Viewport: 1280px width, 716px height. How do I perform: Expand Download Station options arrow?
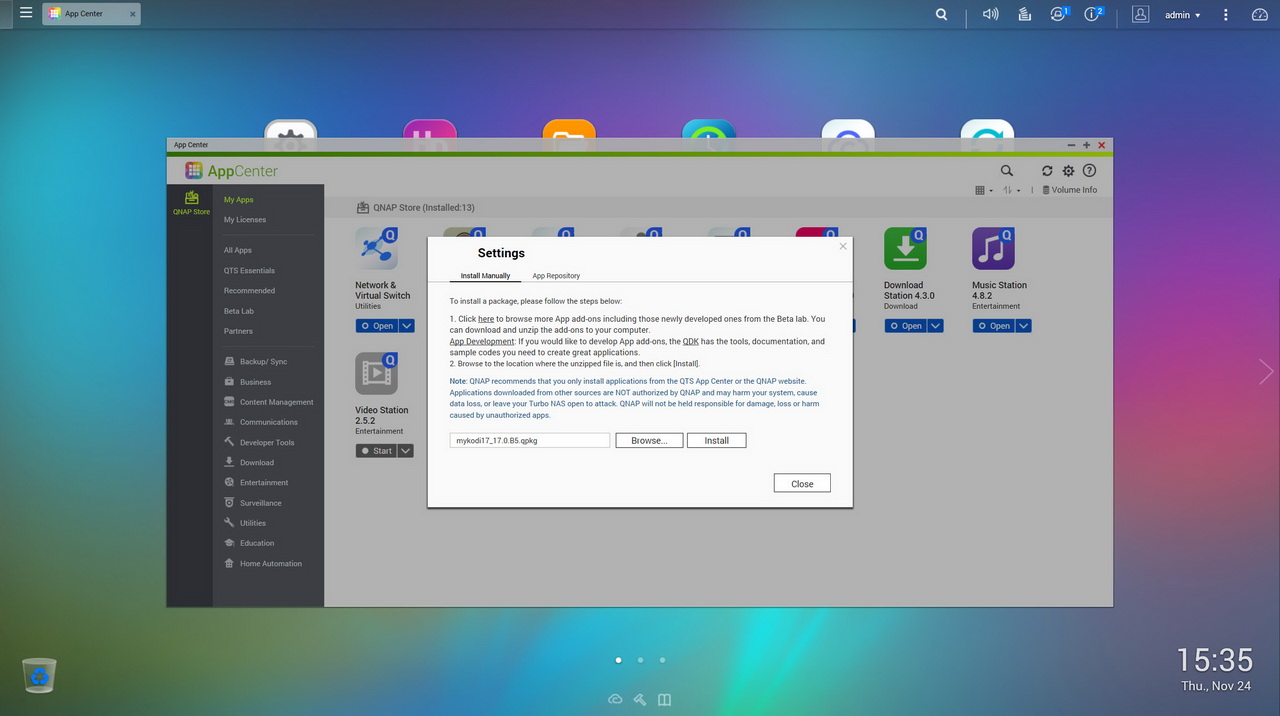click(935, 326)
